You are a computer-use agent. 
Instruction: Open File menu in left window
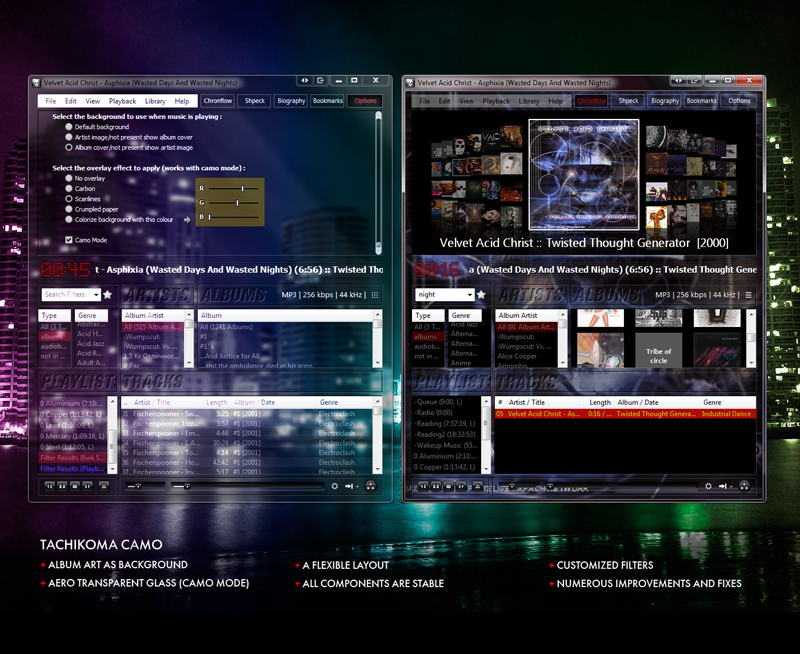51,101
